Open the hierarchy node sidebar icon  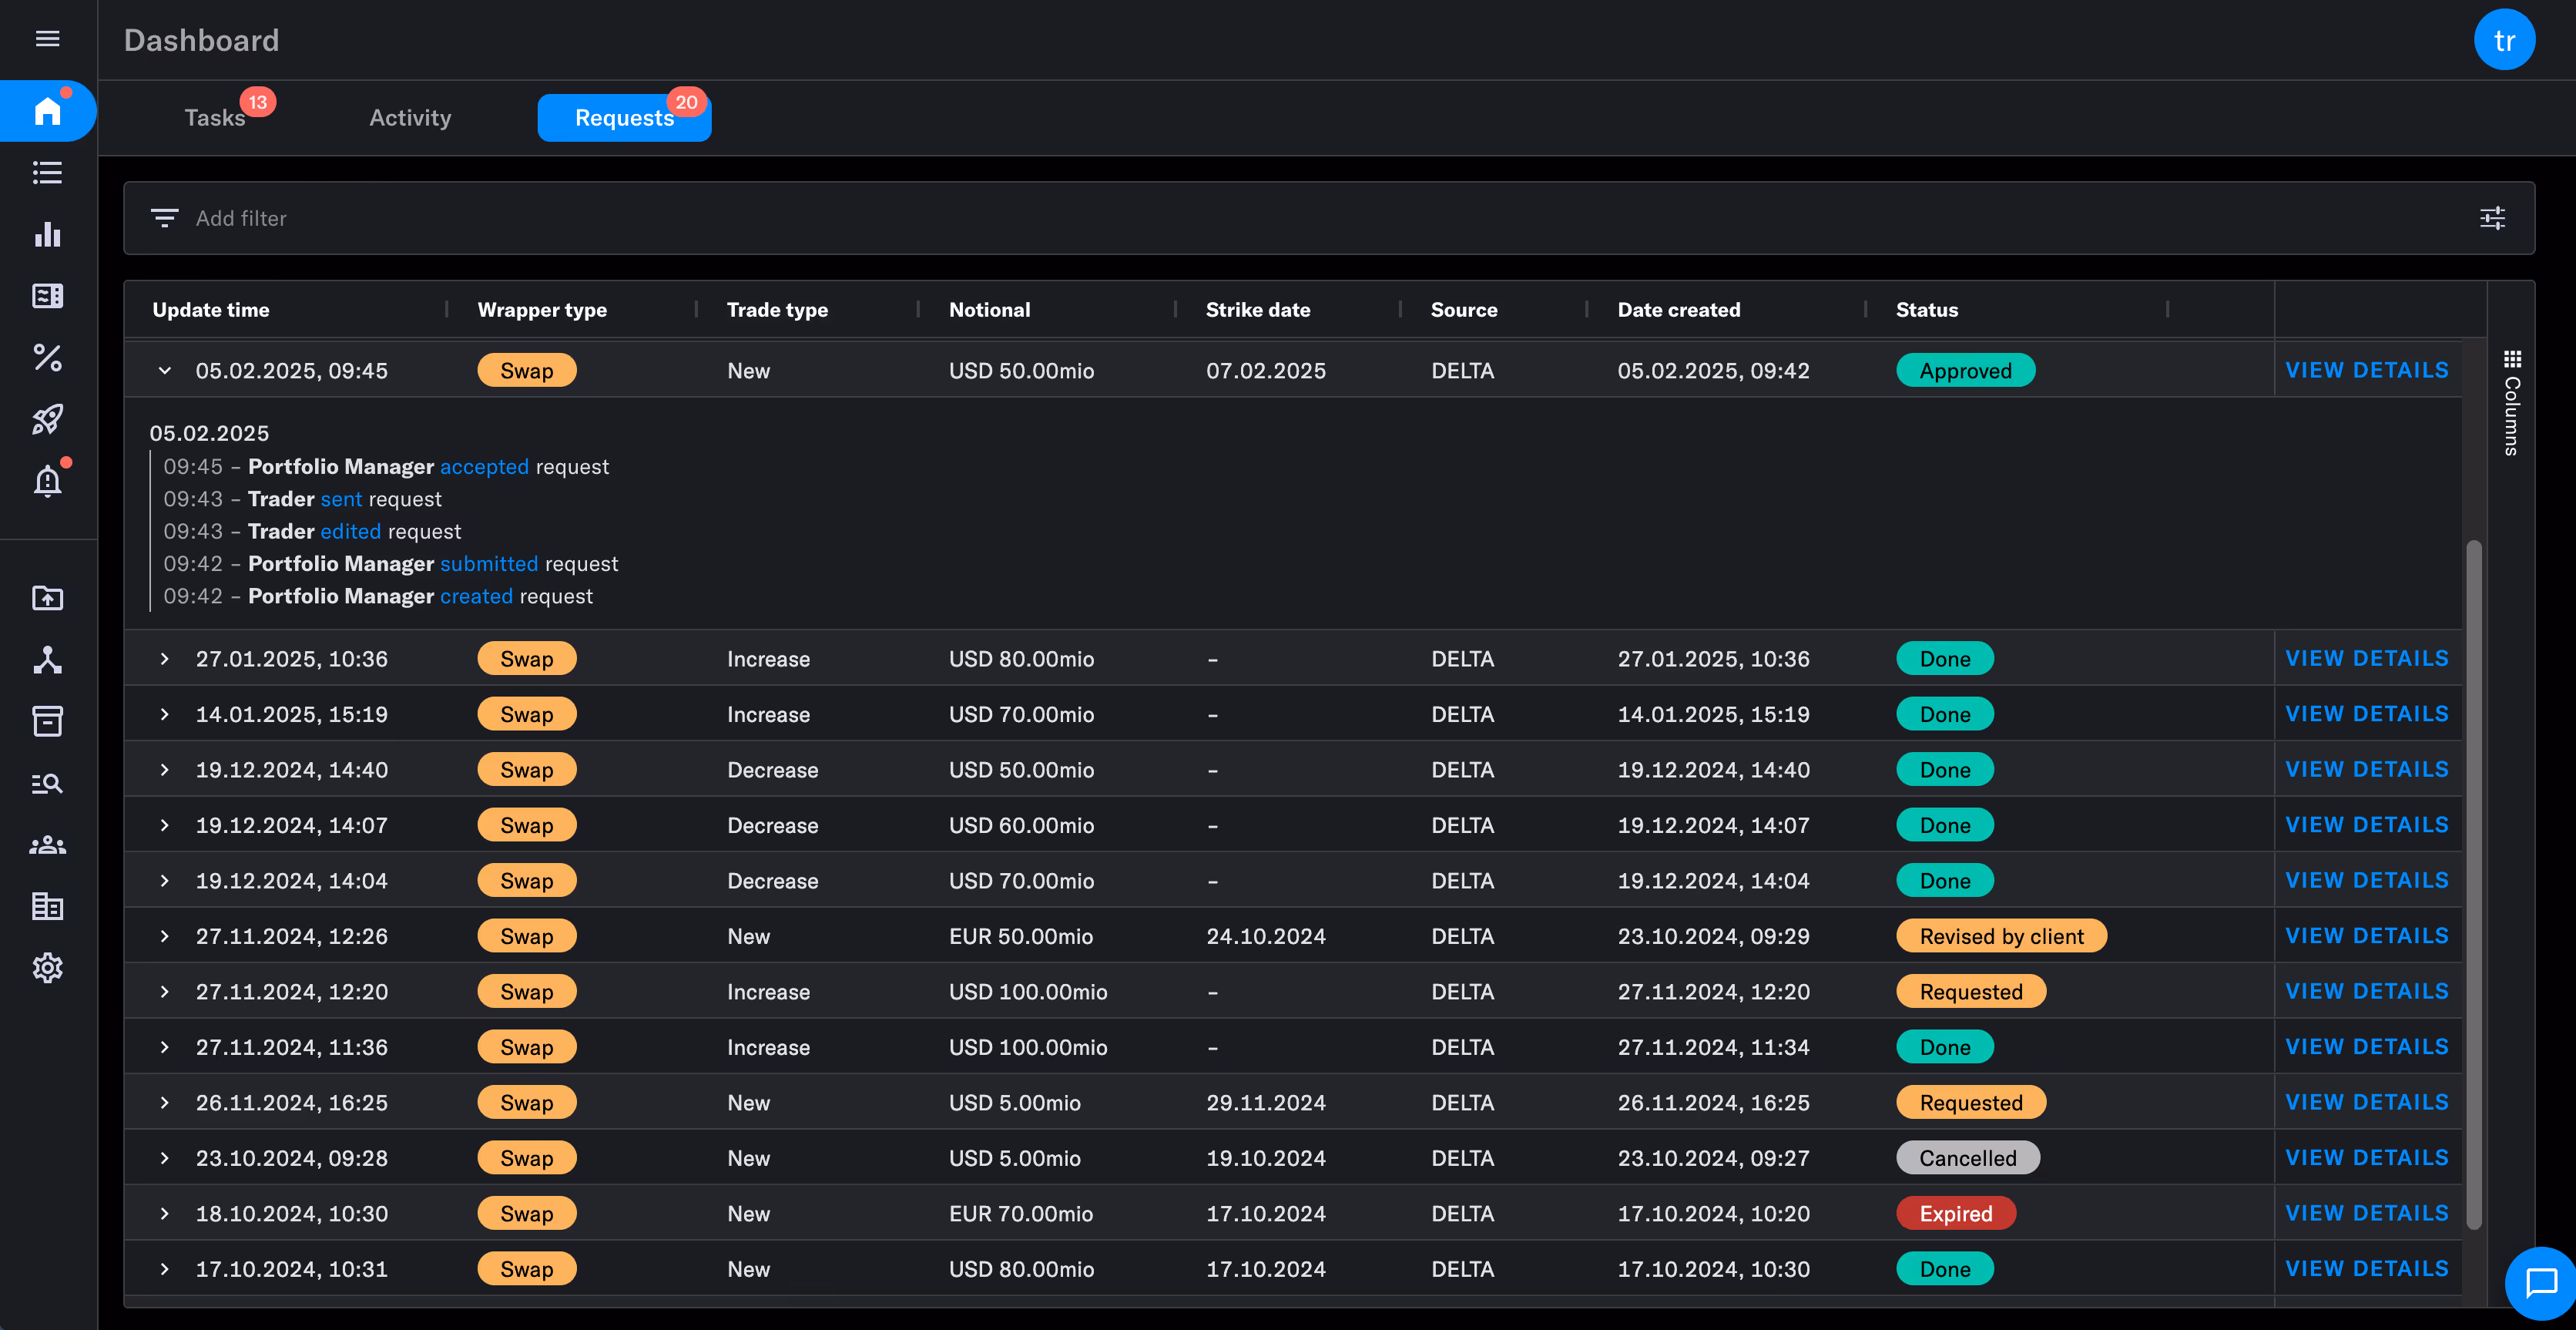click(47, 660)
